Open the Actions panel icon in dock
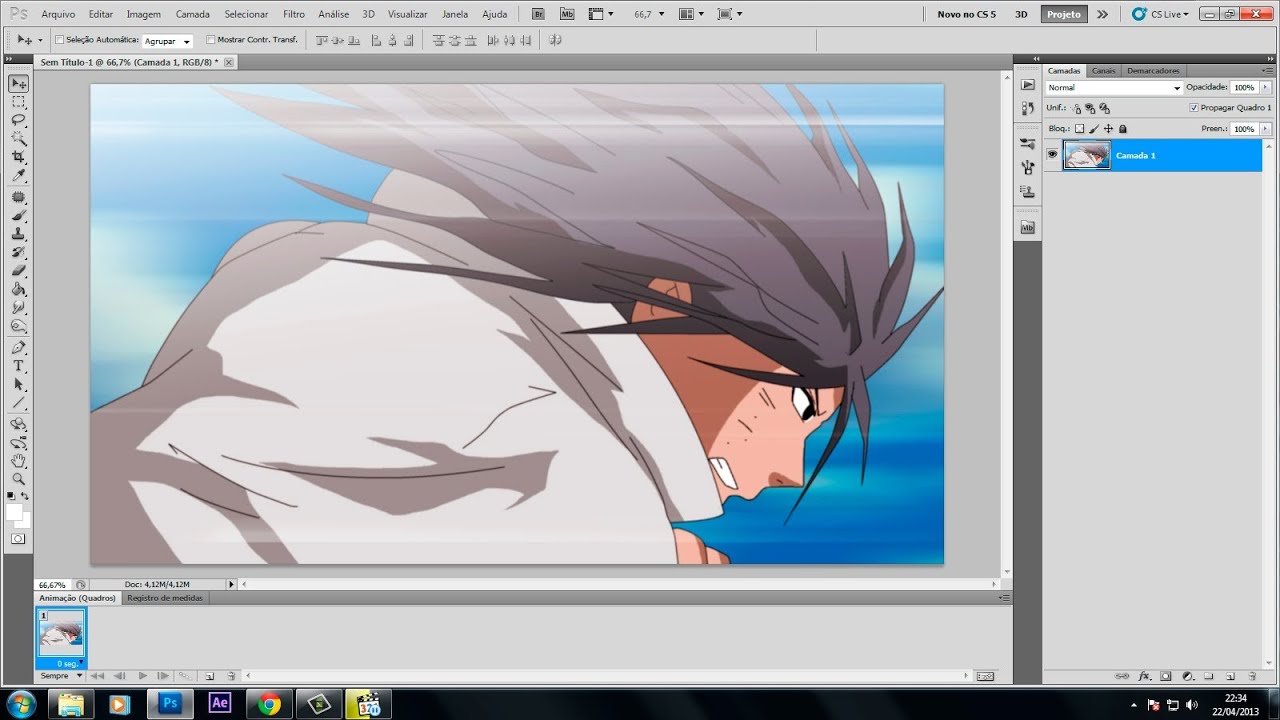This screenshot has width=1280, height=720. tap(1027, 85)
